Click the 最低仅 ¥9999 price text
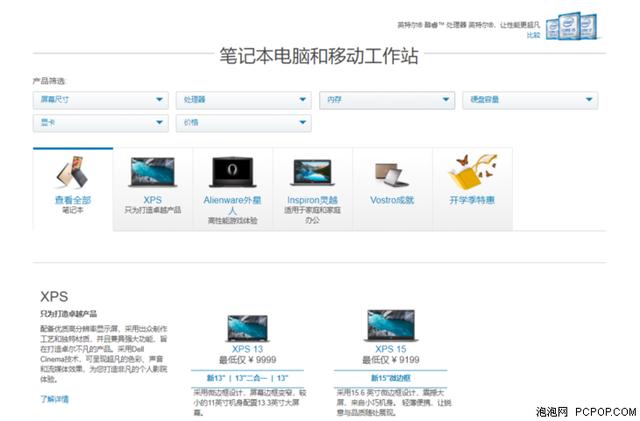640x421 pixels. click(247, 360)
